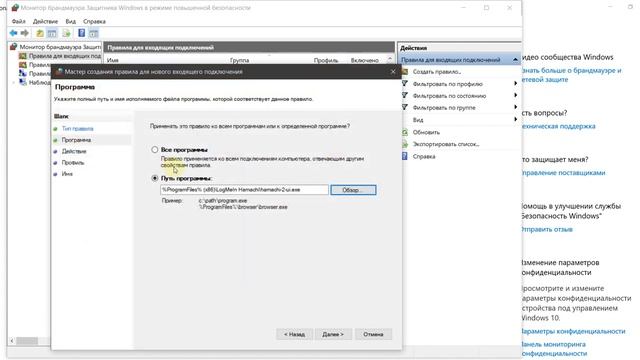Screen dimensions: 640x360
Task: Click the Назад back button
Action: 294,334
